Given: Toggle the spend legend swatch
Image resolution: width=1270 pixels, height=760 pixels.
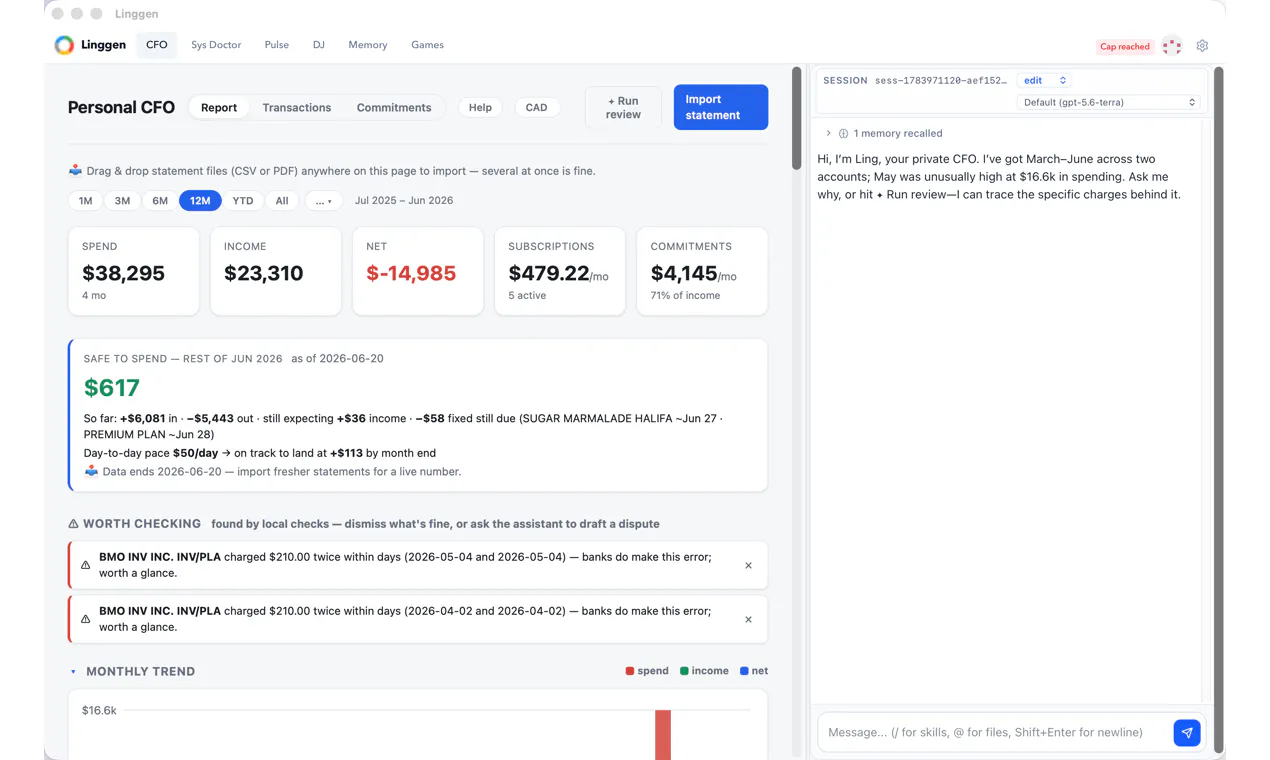Looking at the screenshot, I should [630, 672].
